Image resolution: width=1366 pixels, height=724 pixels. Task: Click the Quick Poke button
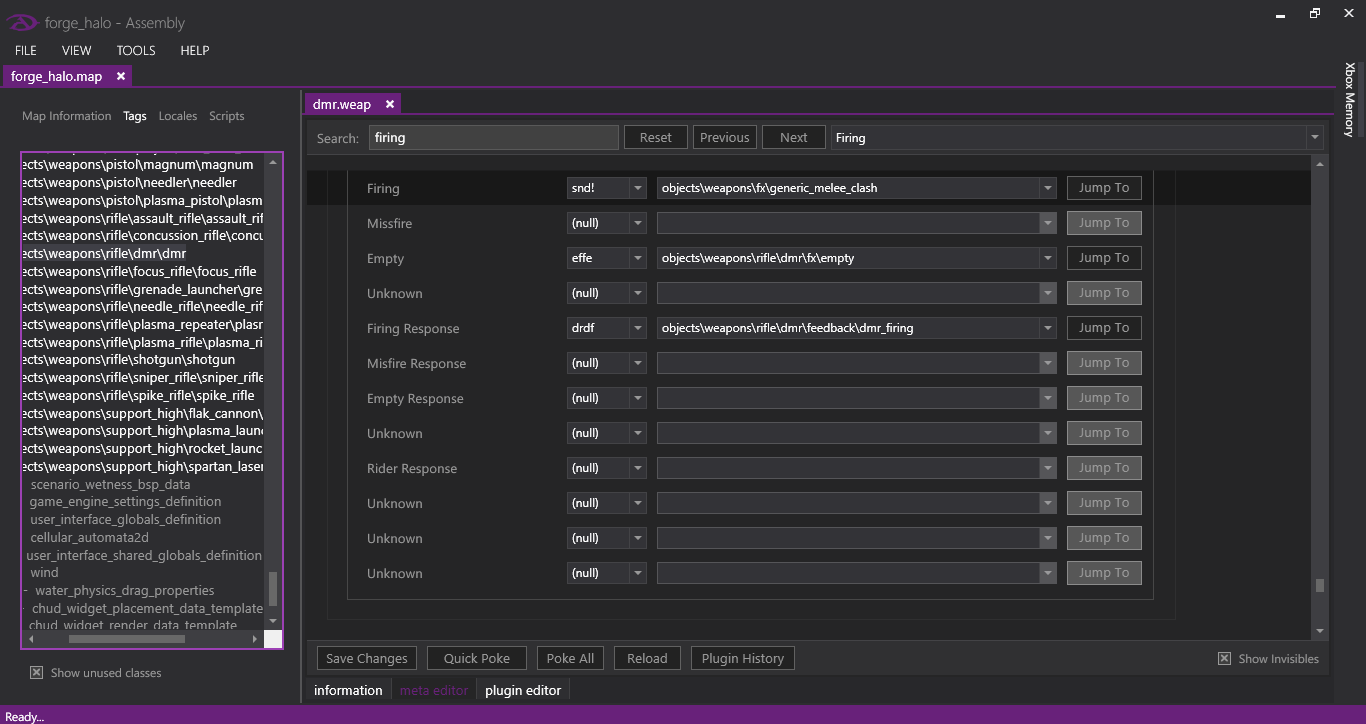(x=477, y=658)
